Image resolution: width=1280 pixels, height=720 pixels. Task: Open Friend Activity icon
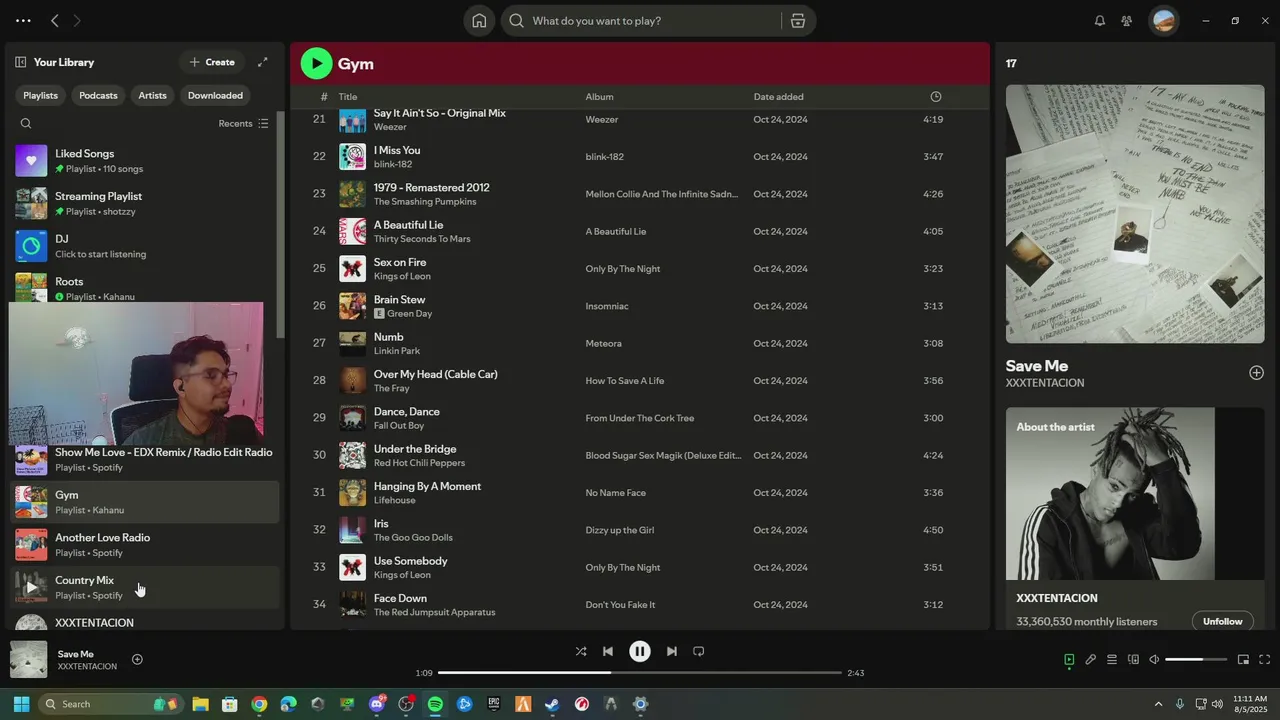pos(1127,21)
